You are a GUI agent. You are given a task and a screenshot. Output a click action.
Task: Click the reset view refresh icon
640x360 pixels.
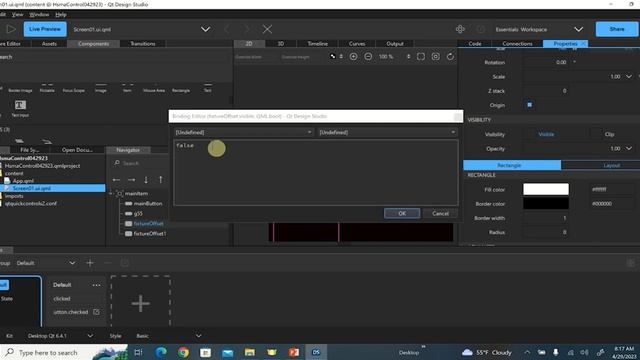point(450,57)
